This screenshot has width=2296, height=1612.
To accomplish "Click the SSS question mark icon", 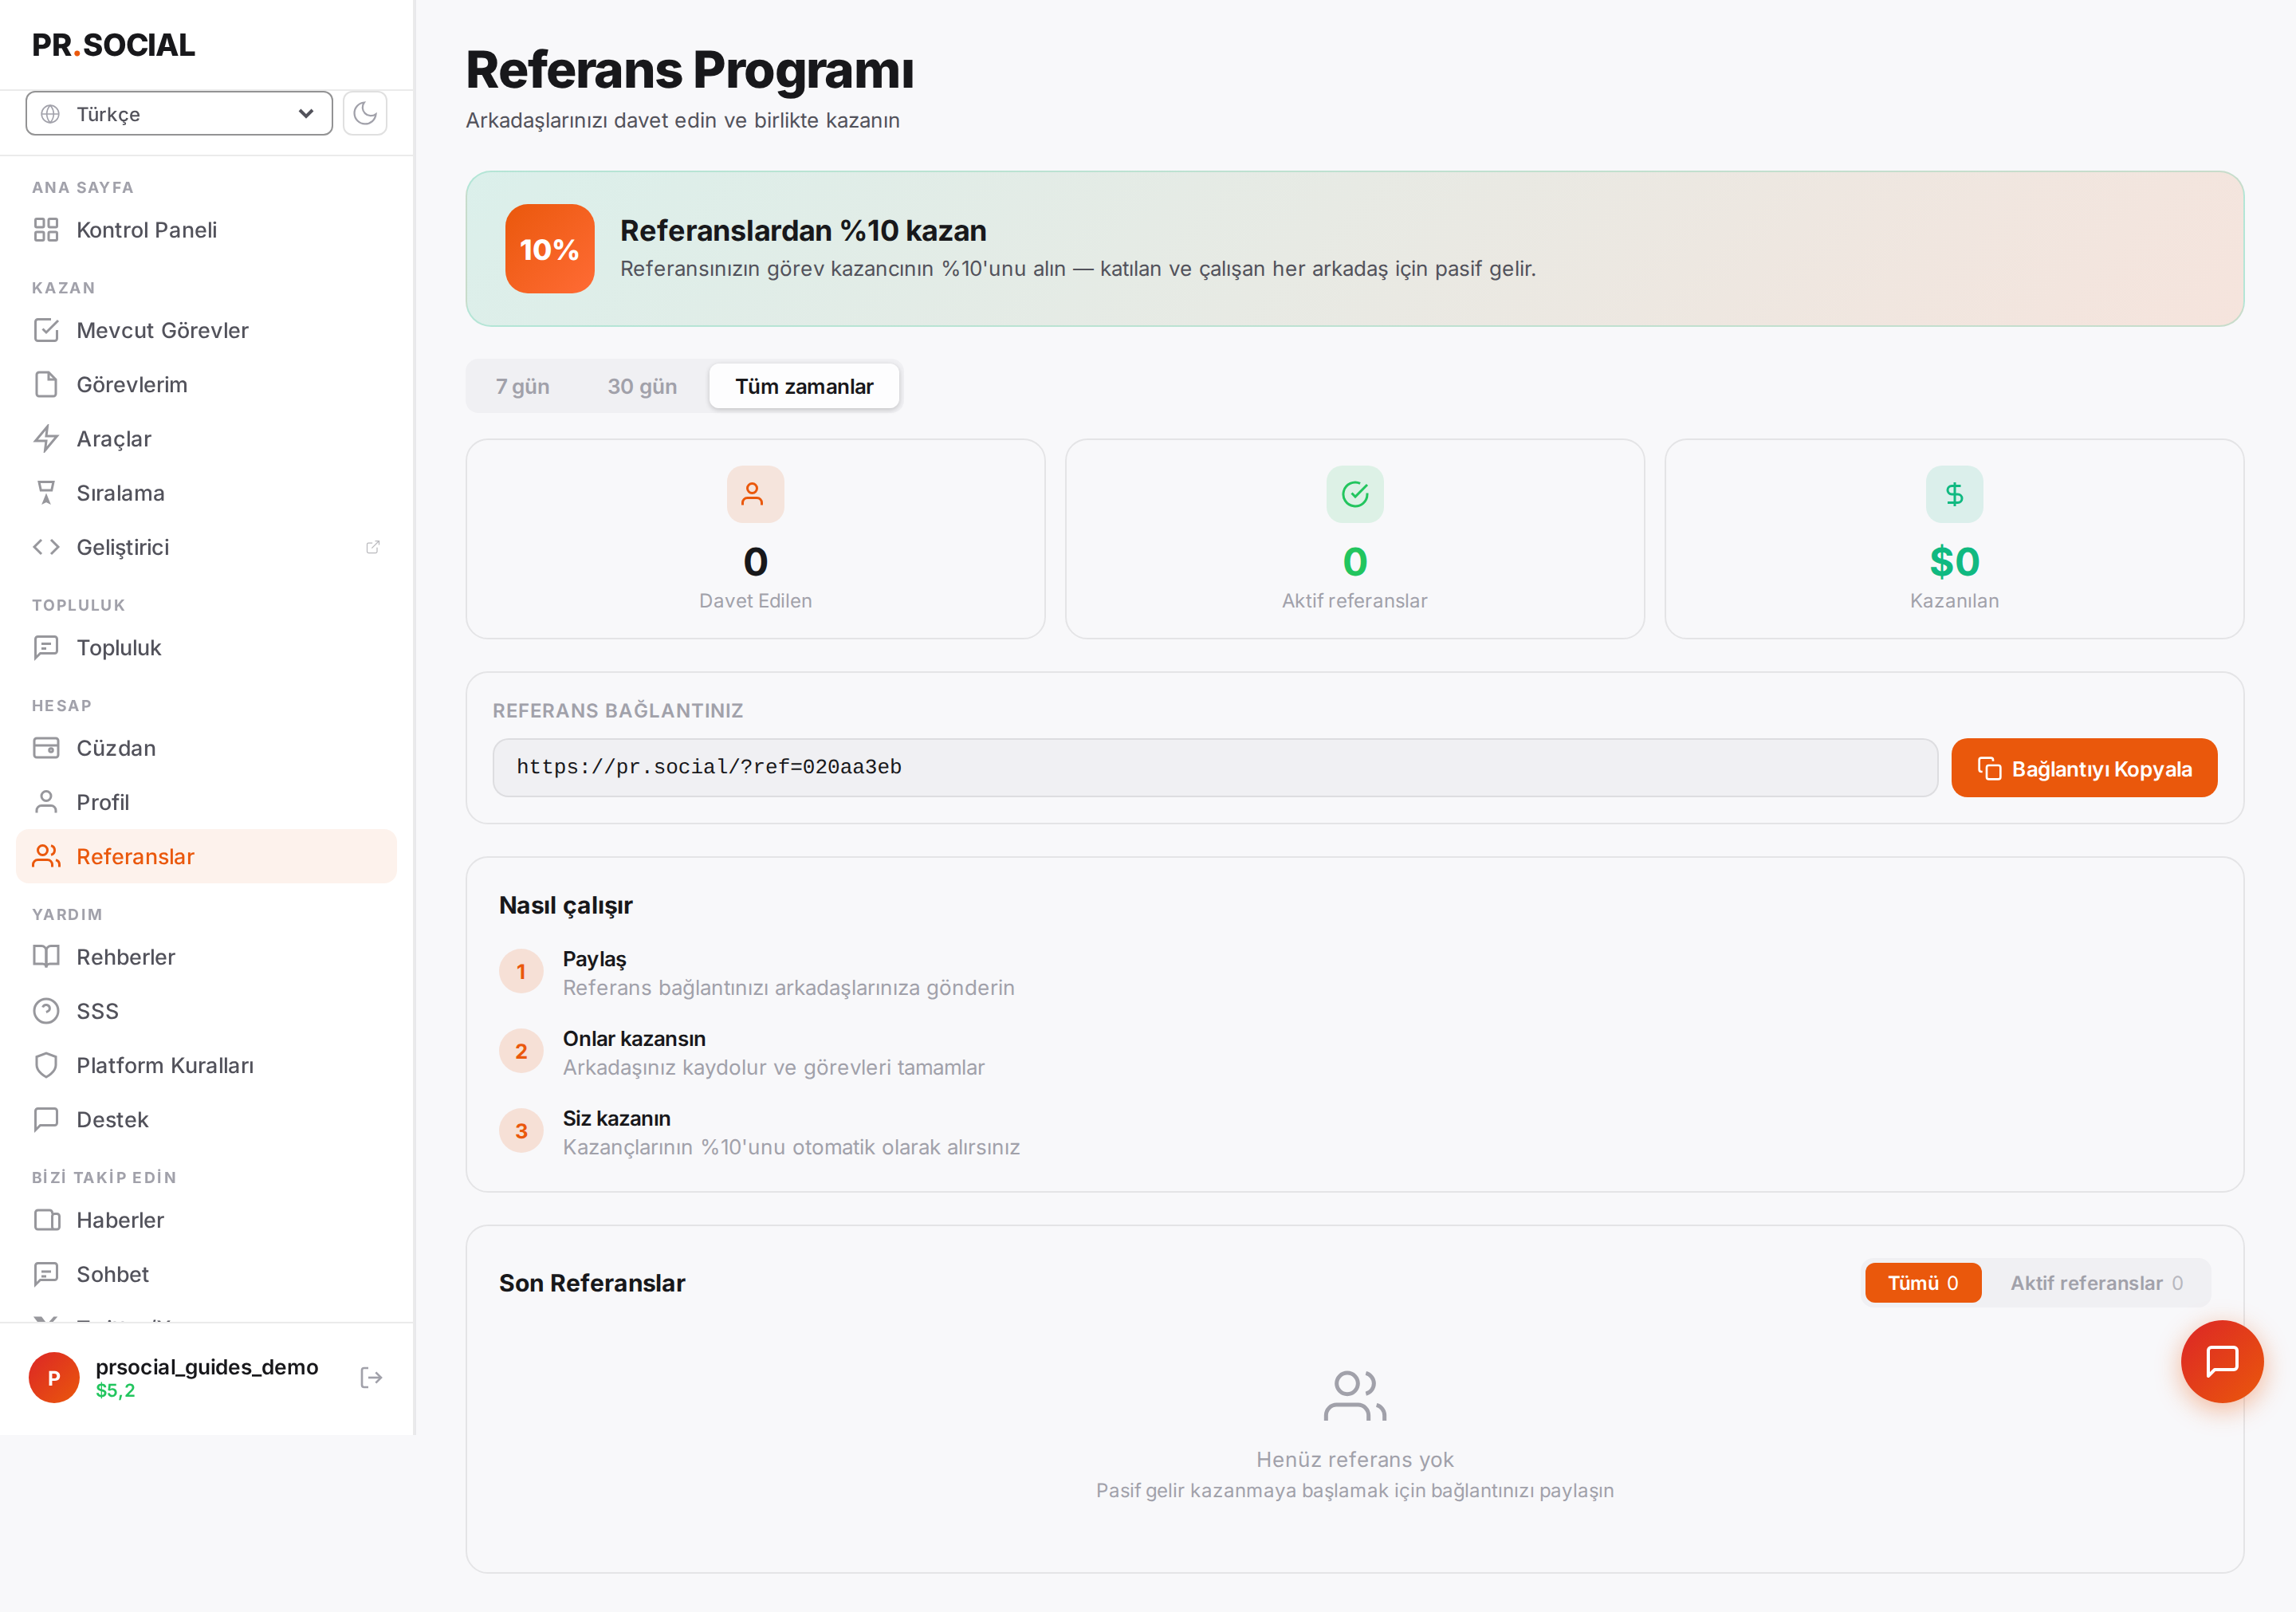I will tap(46, 1011).
